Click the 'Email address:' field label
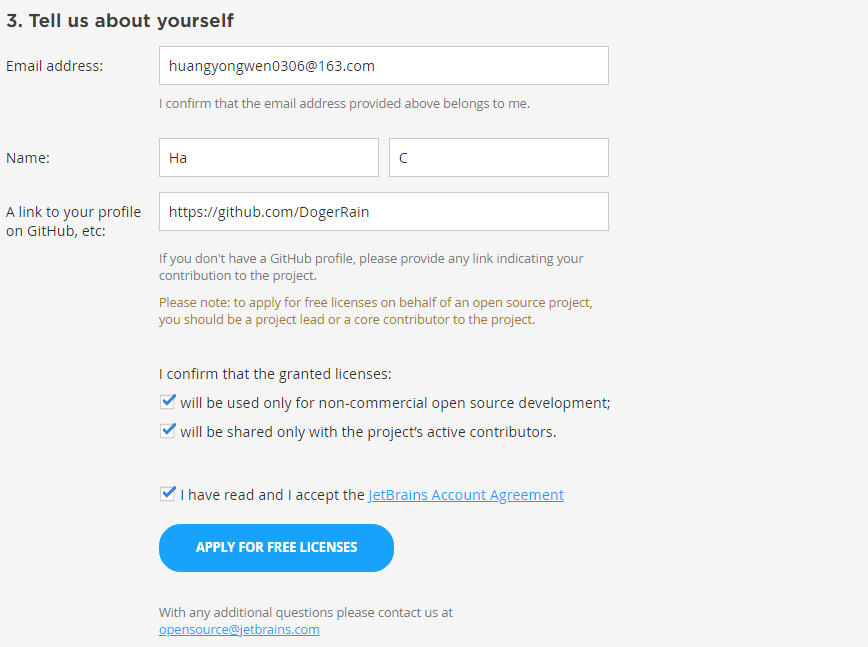 (x=55, y=66)
